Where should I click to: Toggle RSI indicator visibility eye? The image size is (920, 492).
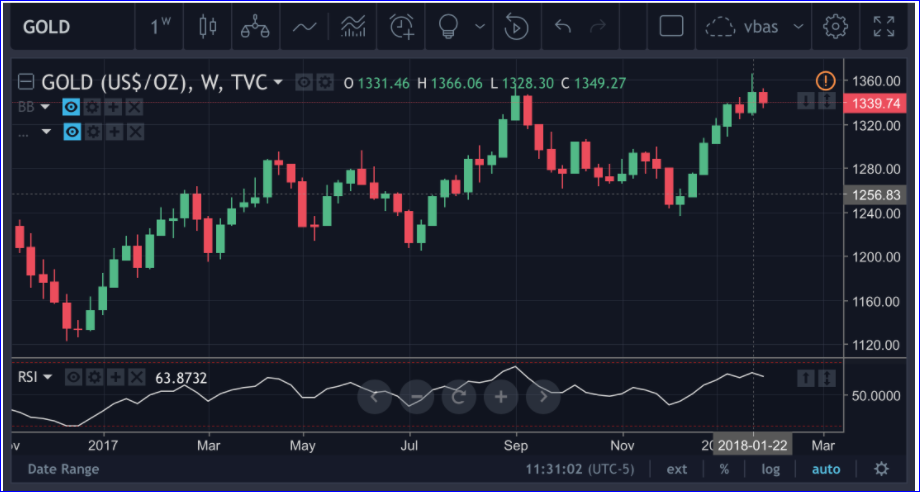tap(73, 377)
